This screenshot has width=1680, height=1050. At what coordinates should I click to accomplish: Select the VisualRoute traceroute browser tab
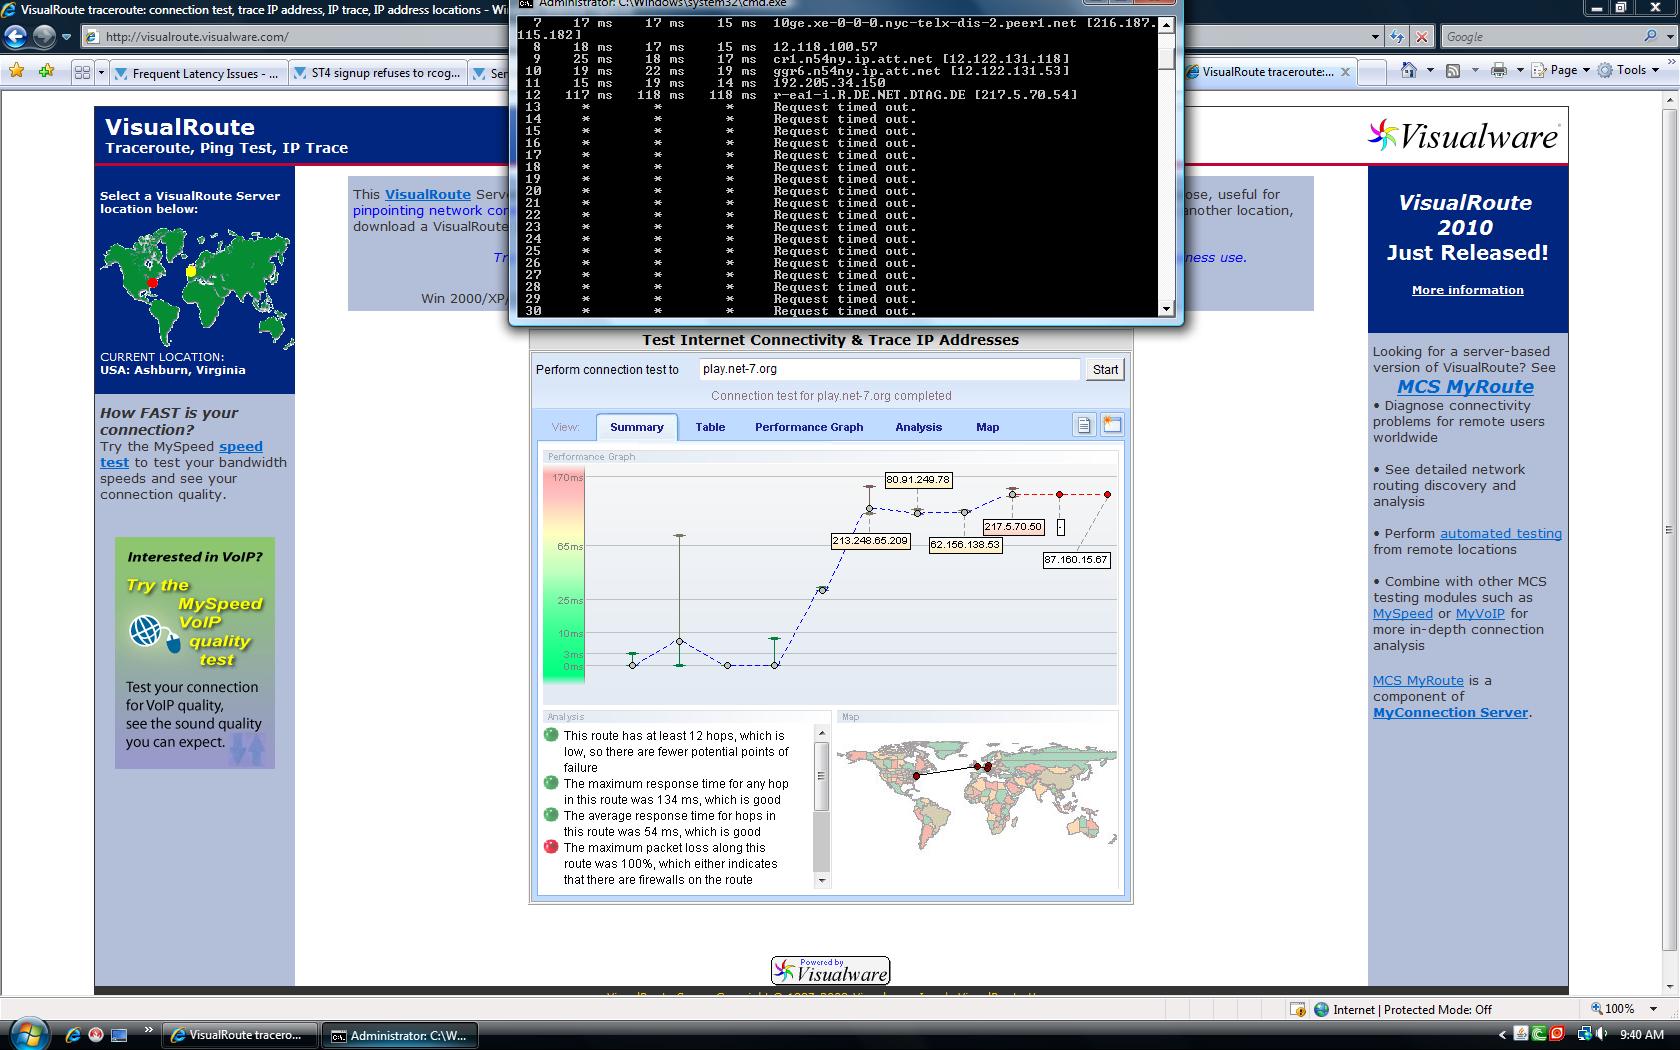pyautogui.click(x=1265, y=72)
